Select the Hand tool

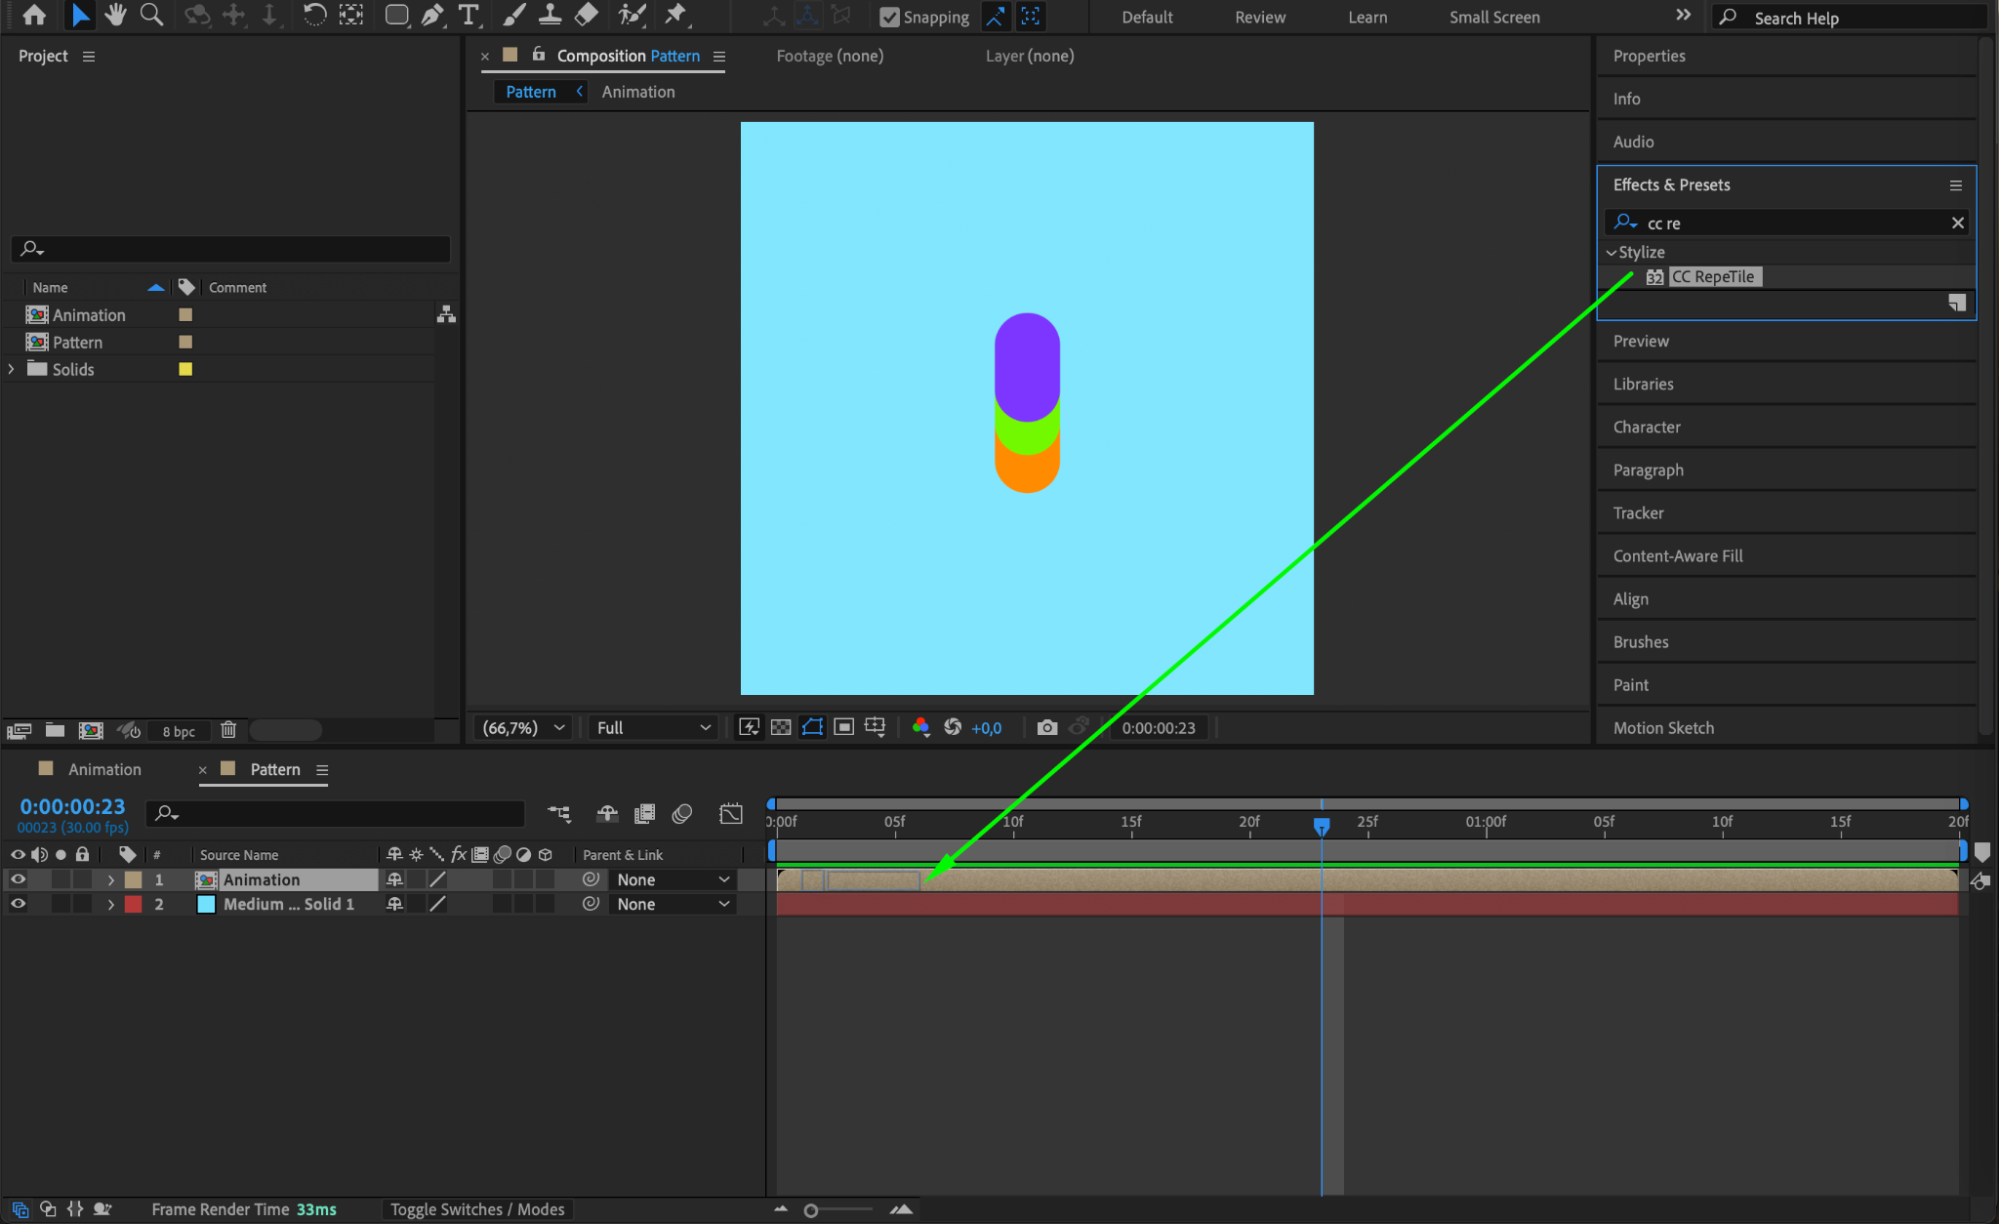tap(116, 15)
